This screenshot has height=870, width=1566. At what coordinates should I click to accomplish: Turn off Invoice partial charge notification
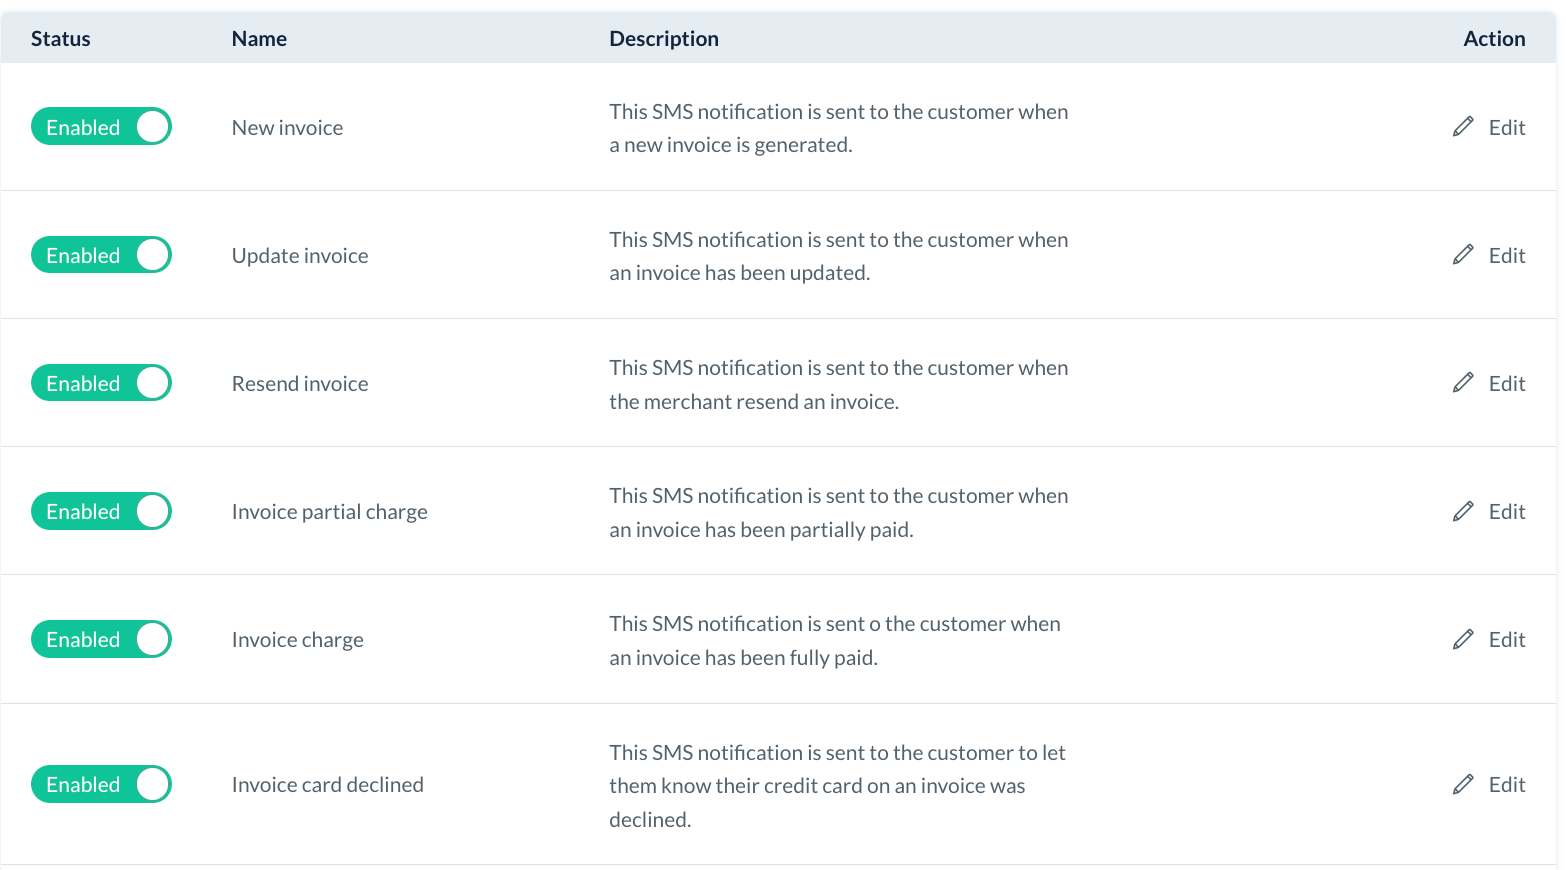[101, 511]
